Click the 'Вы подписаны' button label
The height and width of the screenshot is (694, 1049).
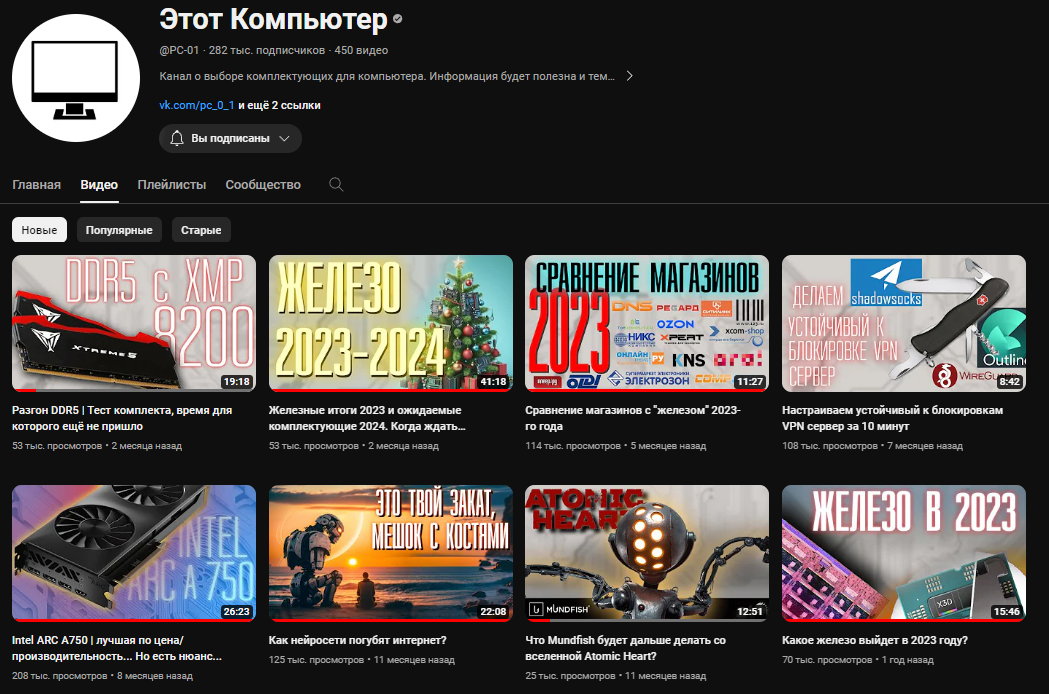[230, 139]
